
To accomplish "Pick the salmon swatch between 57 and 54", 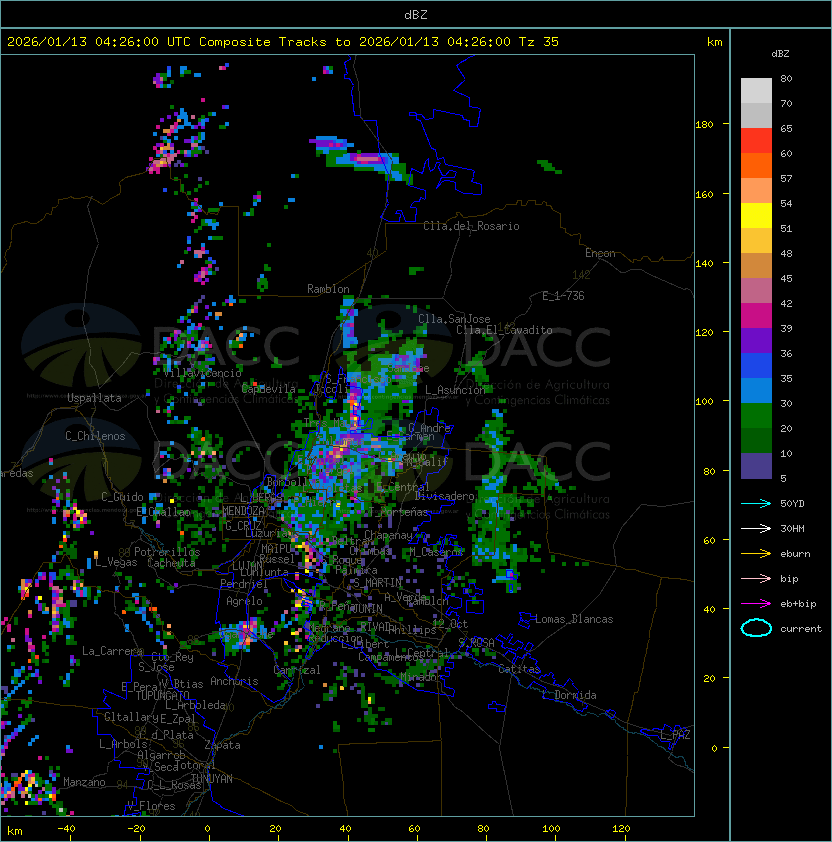I will (x=756, y=191).
